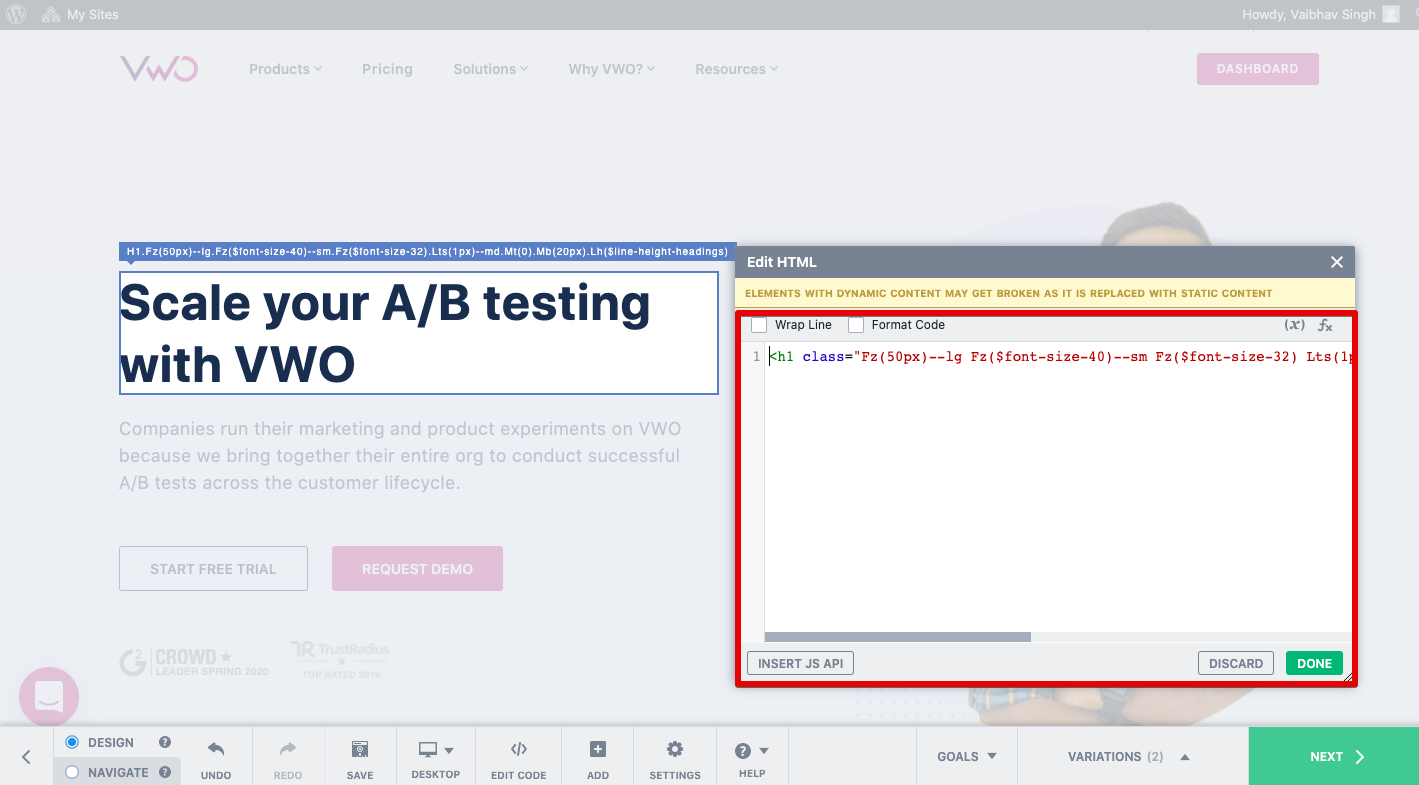The width and height of the screenshot is (1419, 785).
Task: Click the help icon beside DESIGN
Action: pyautogui.click(x=165, y=742)
